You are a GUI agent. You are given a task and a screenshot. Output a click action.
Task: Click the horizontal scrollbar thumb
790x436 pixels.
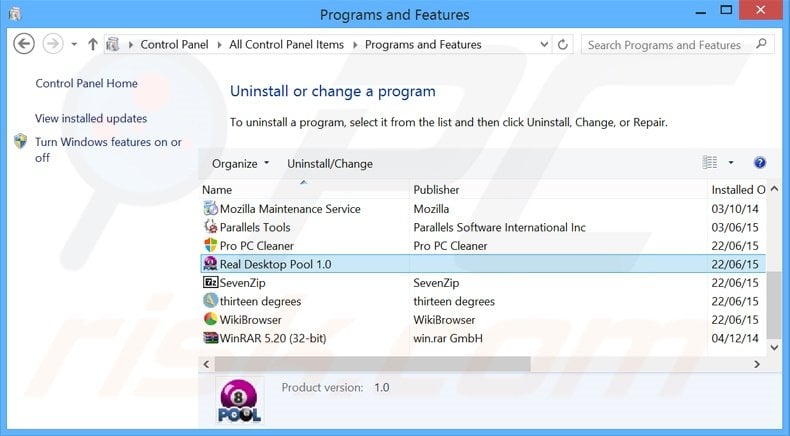tap(372, 364)
